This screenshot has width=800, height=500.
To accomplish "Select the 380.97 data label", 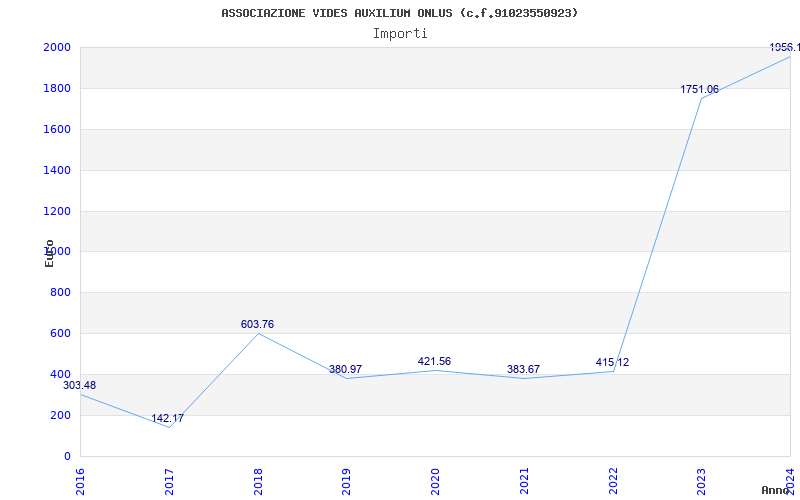I will (345, 369).
